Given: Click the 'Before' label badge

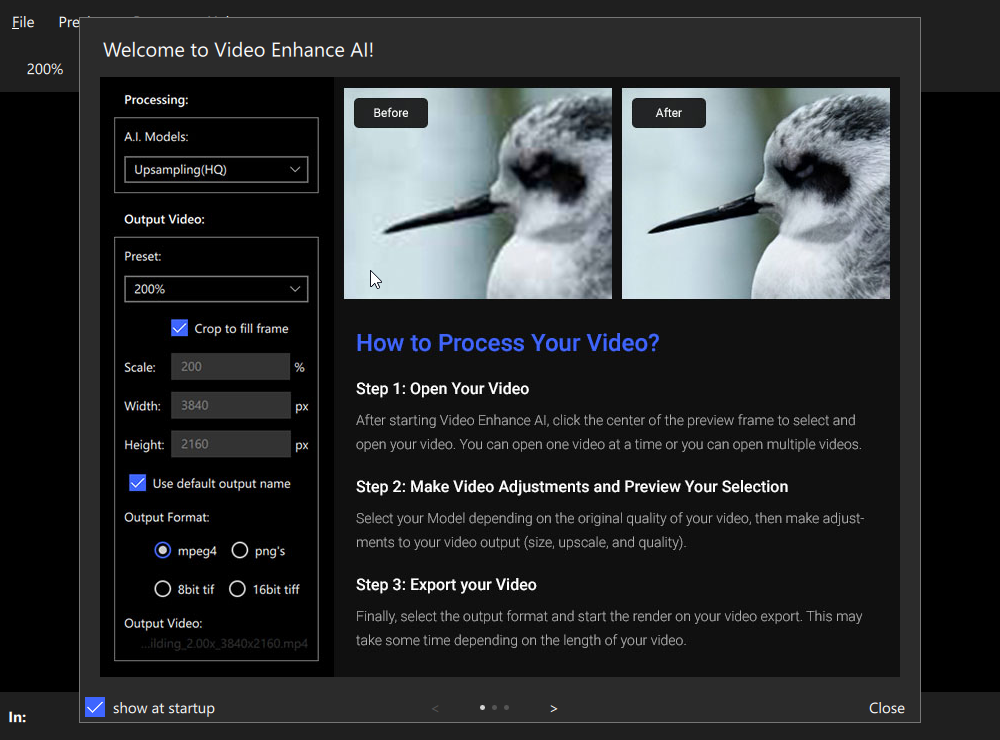Looking at the screenshot, I should [x=391, y=113].
